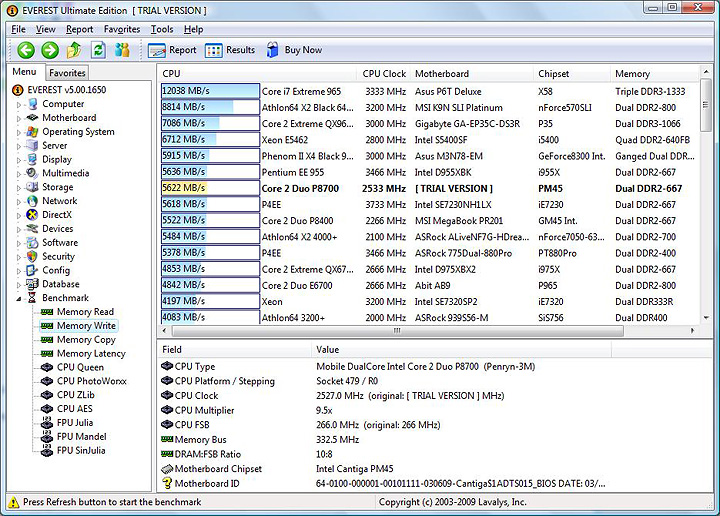This screenshot has width=720, height=516.
Task: Select the CPU Queen benchmark
Action: coord(80,367)
